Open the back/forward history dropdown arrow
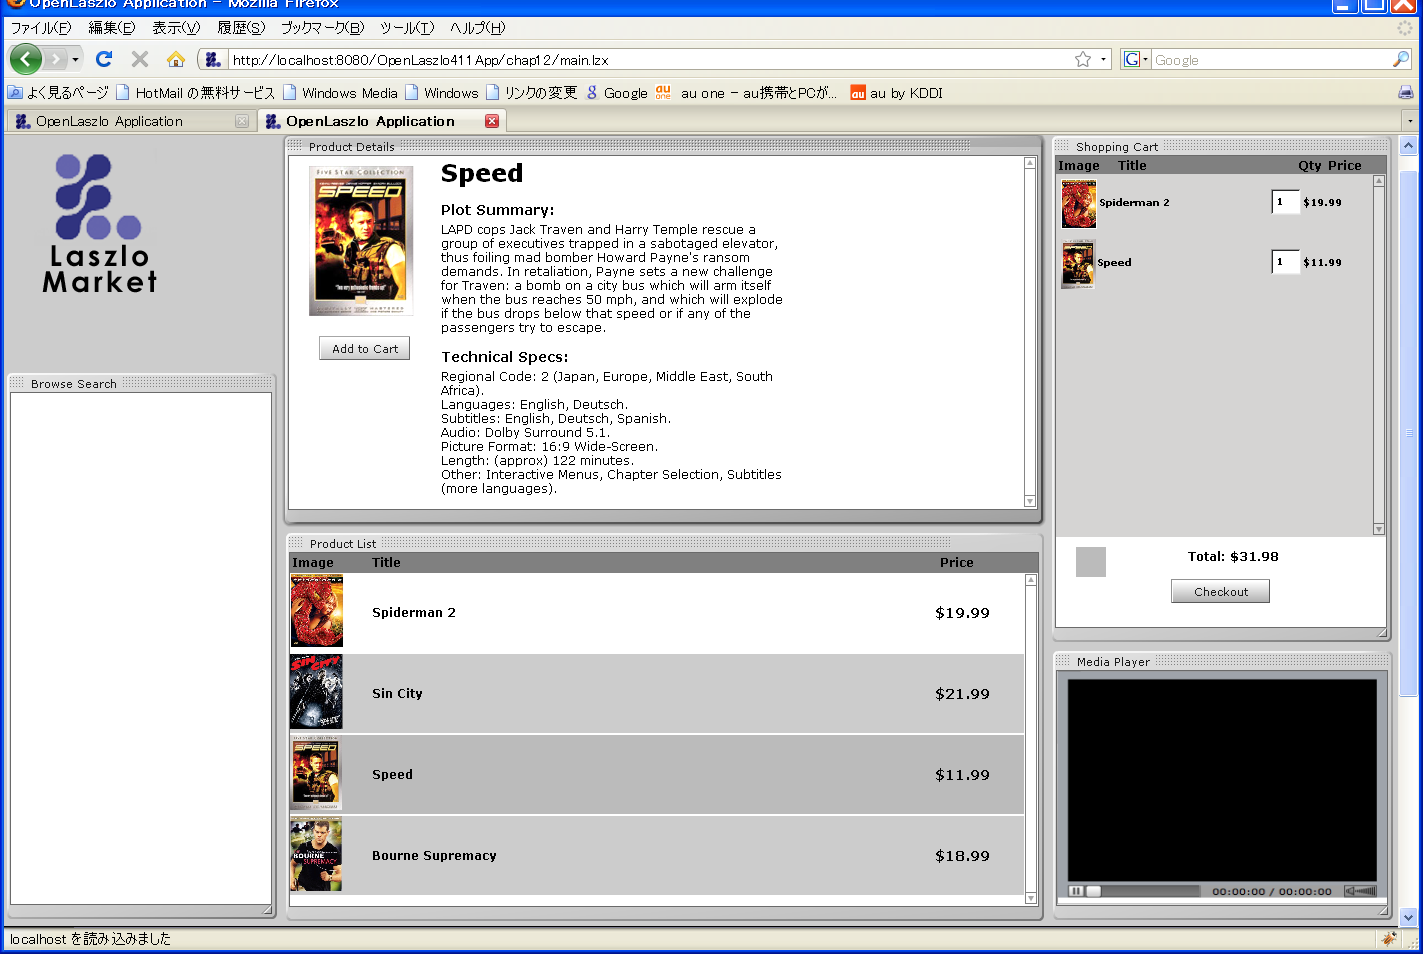 75,60
